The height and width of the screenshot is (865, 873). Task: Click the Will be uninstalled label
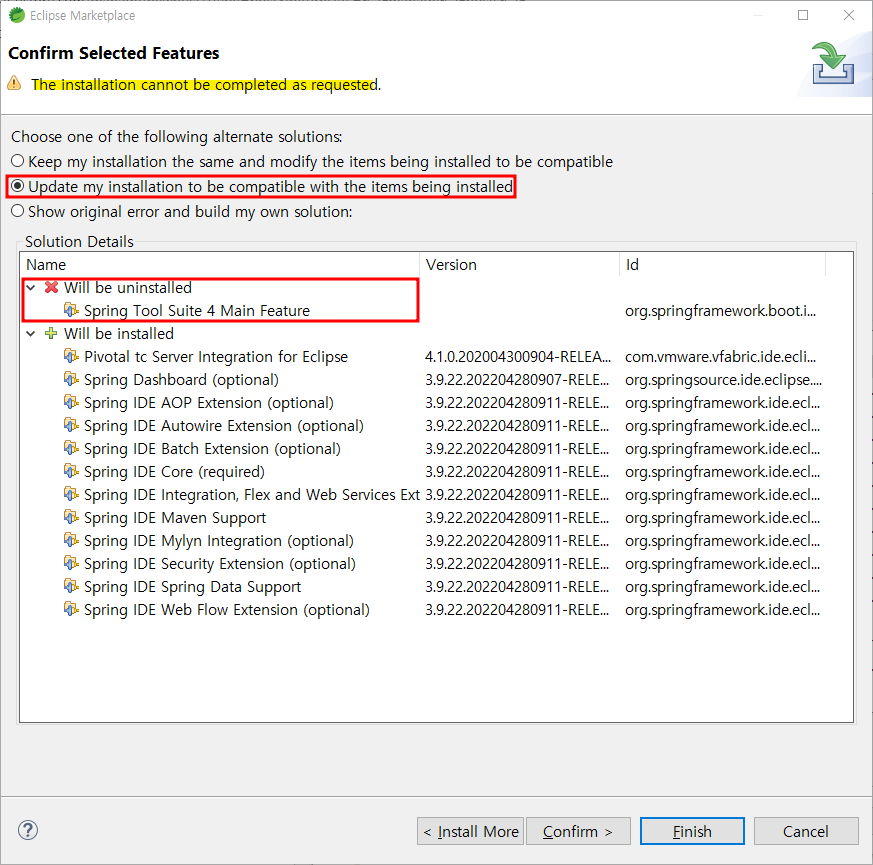point(127,288)
